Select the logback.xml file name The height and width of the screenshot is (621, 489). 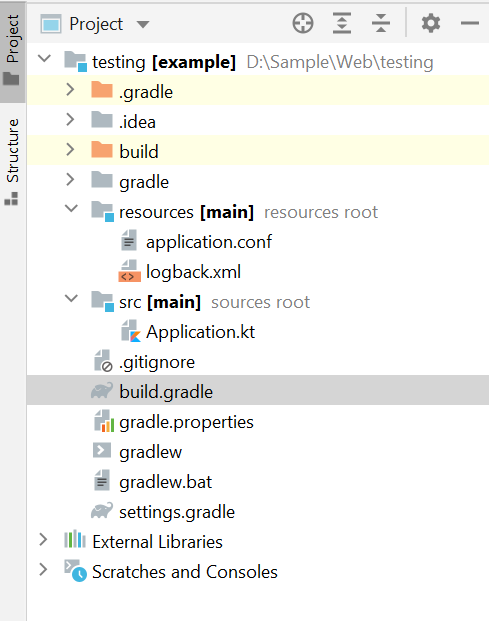(x=193, y=272)
